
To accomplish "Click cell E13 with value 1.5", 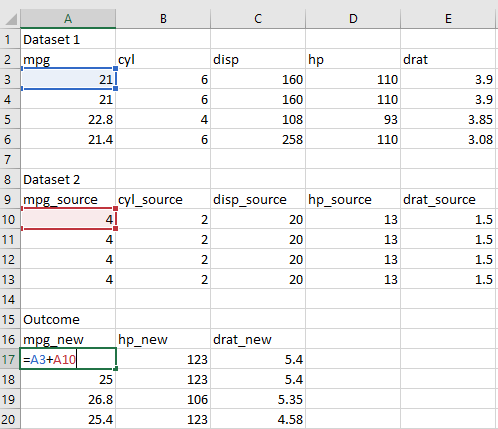I will pyautogui.click(x=448, y=279).
